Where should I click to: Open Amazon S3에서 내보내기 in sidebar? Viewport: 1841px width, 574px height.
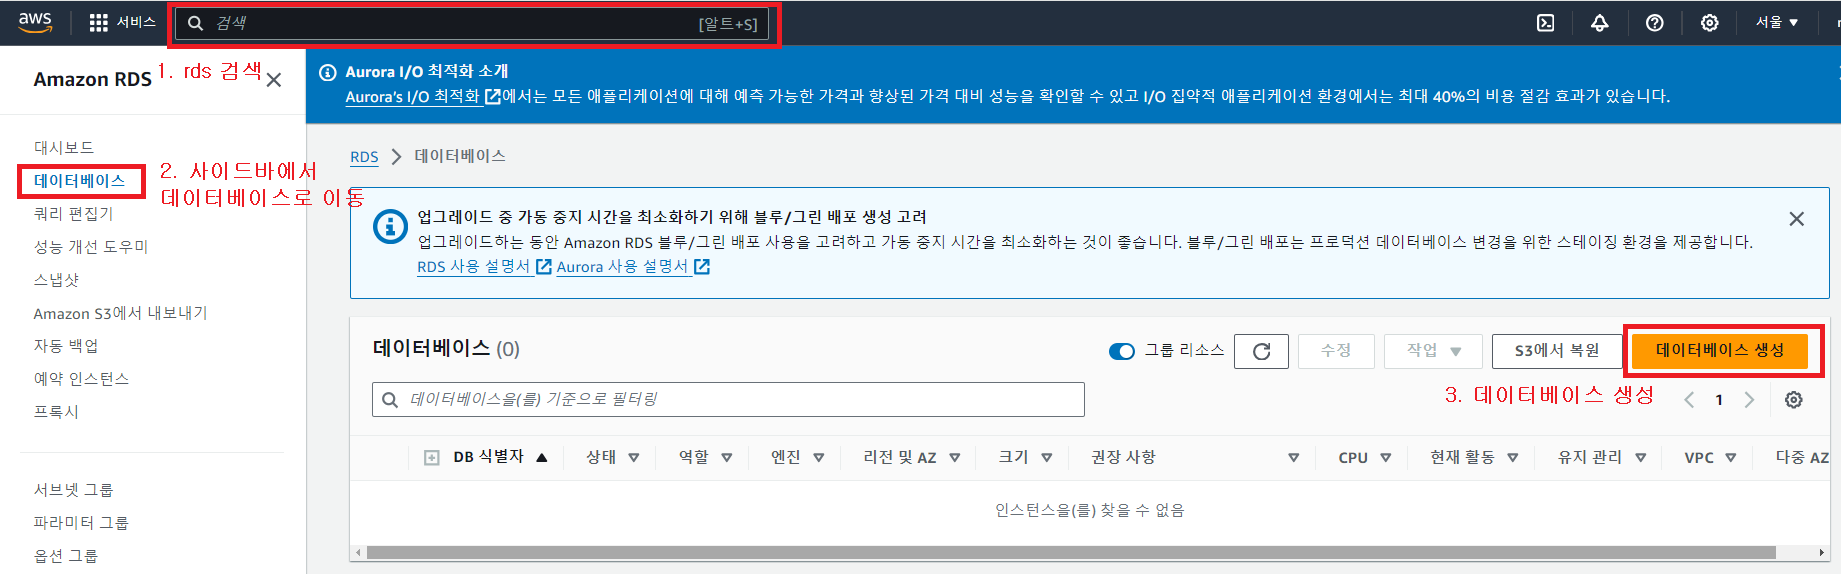tap(120, 313)
